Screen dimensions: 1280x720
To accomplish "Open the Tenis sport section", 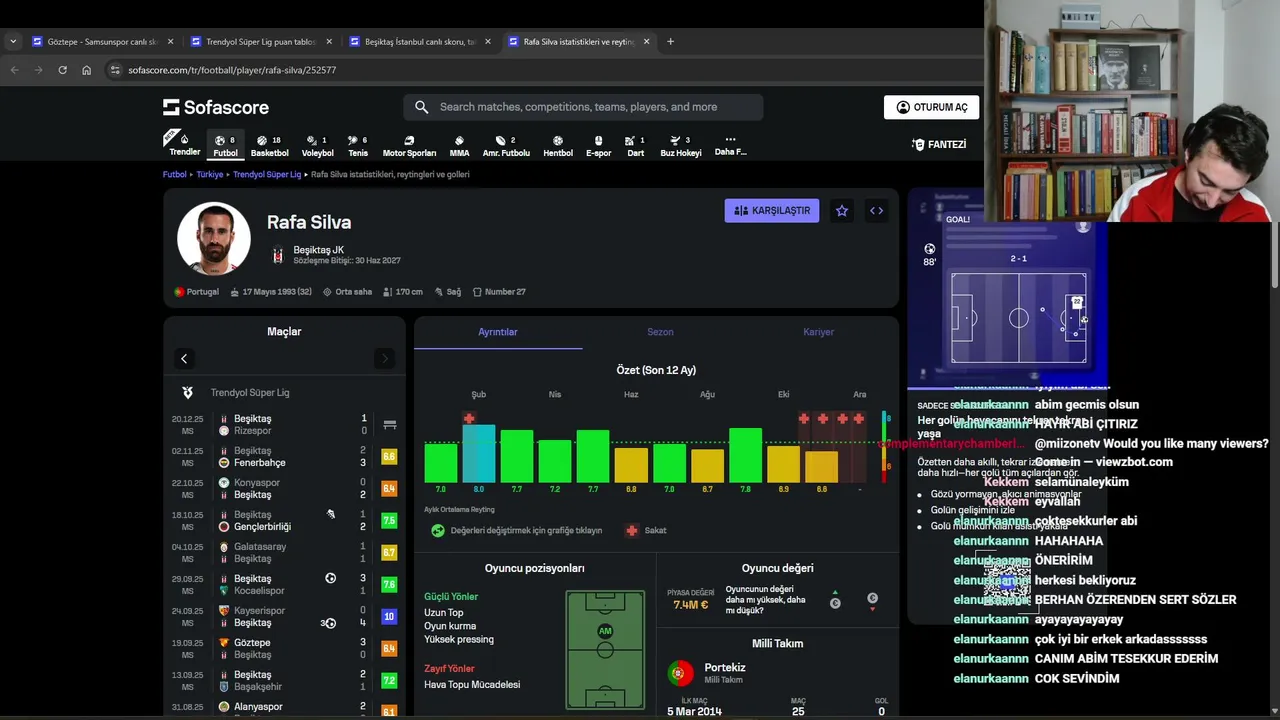I will (x=358, y=146).
